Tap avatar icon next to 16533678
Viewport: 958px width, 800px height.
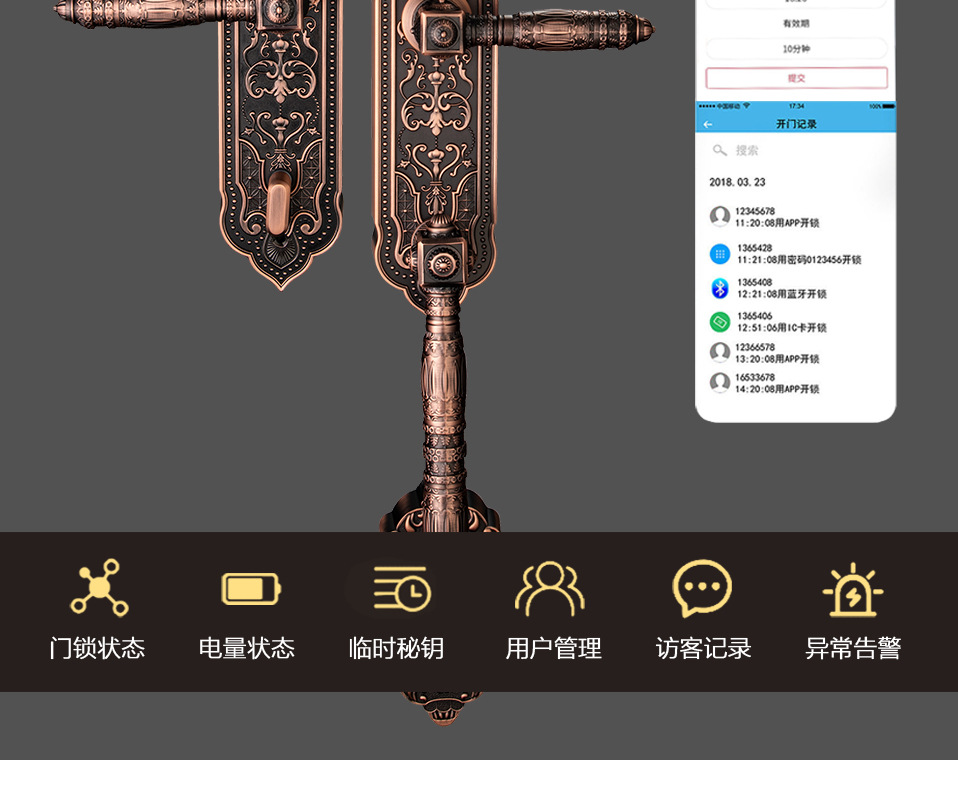(720, 383)
